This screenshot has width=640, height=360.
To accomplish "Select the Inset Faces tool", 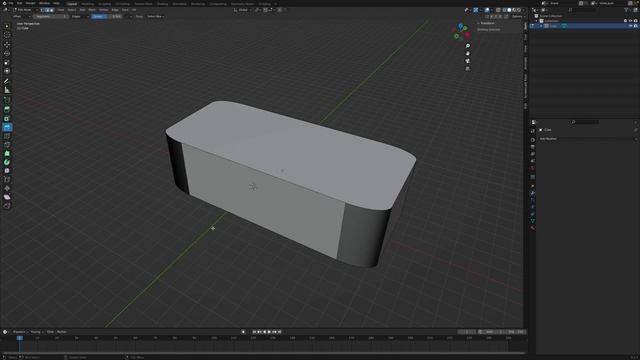I will point(7,118).
